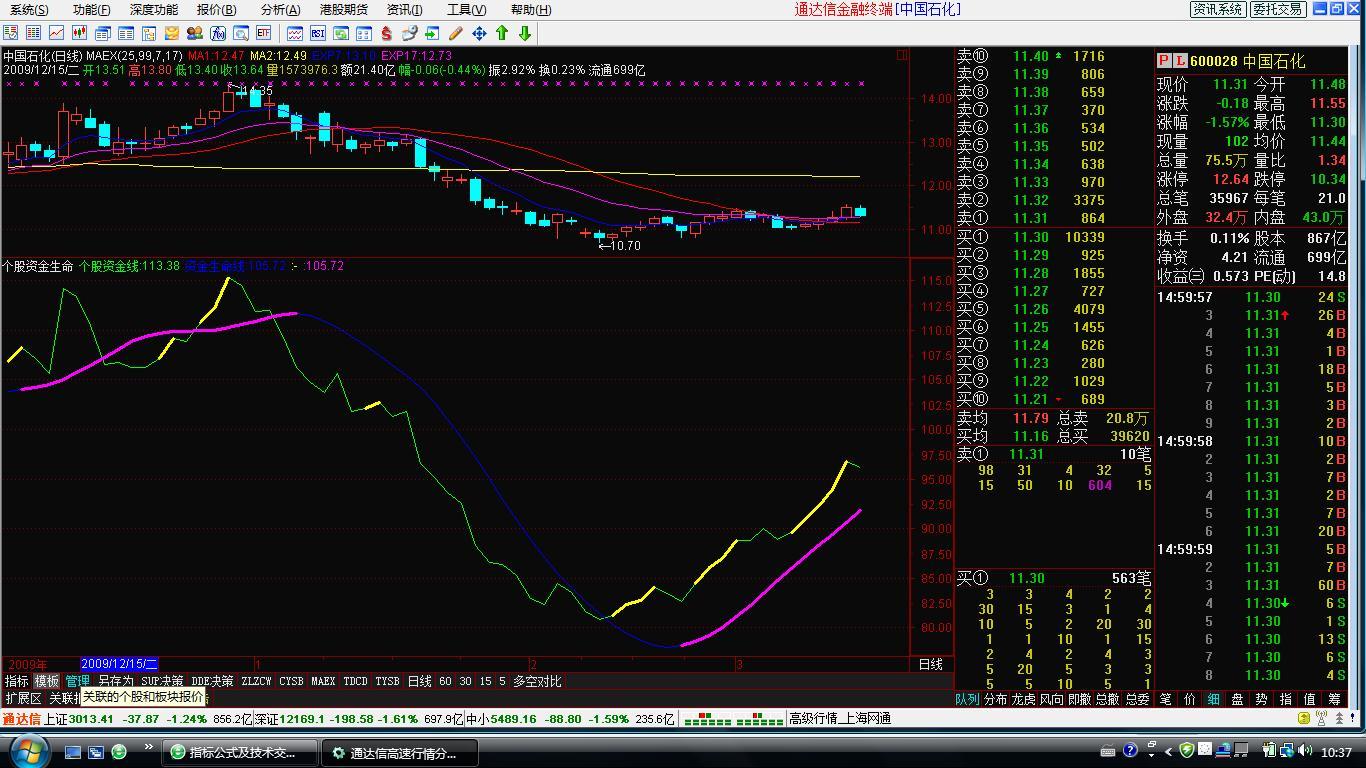Switch to 指标公式及技术交 taskbar window

240,753
